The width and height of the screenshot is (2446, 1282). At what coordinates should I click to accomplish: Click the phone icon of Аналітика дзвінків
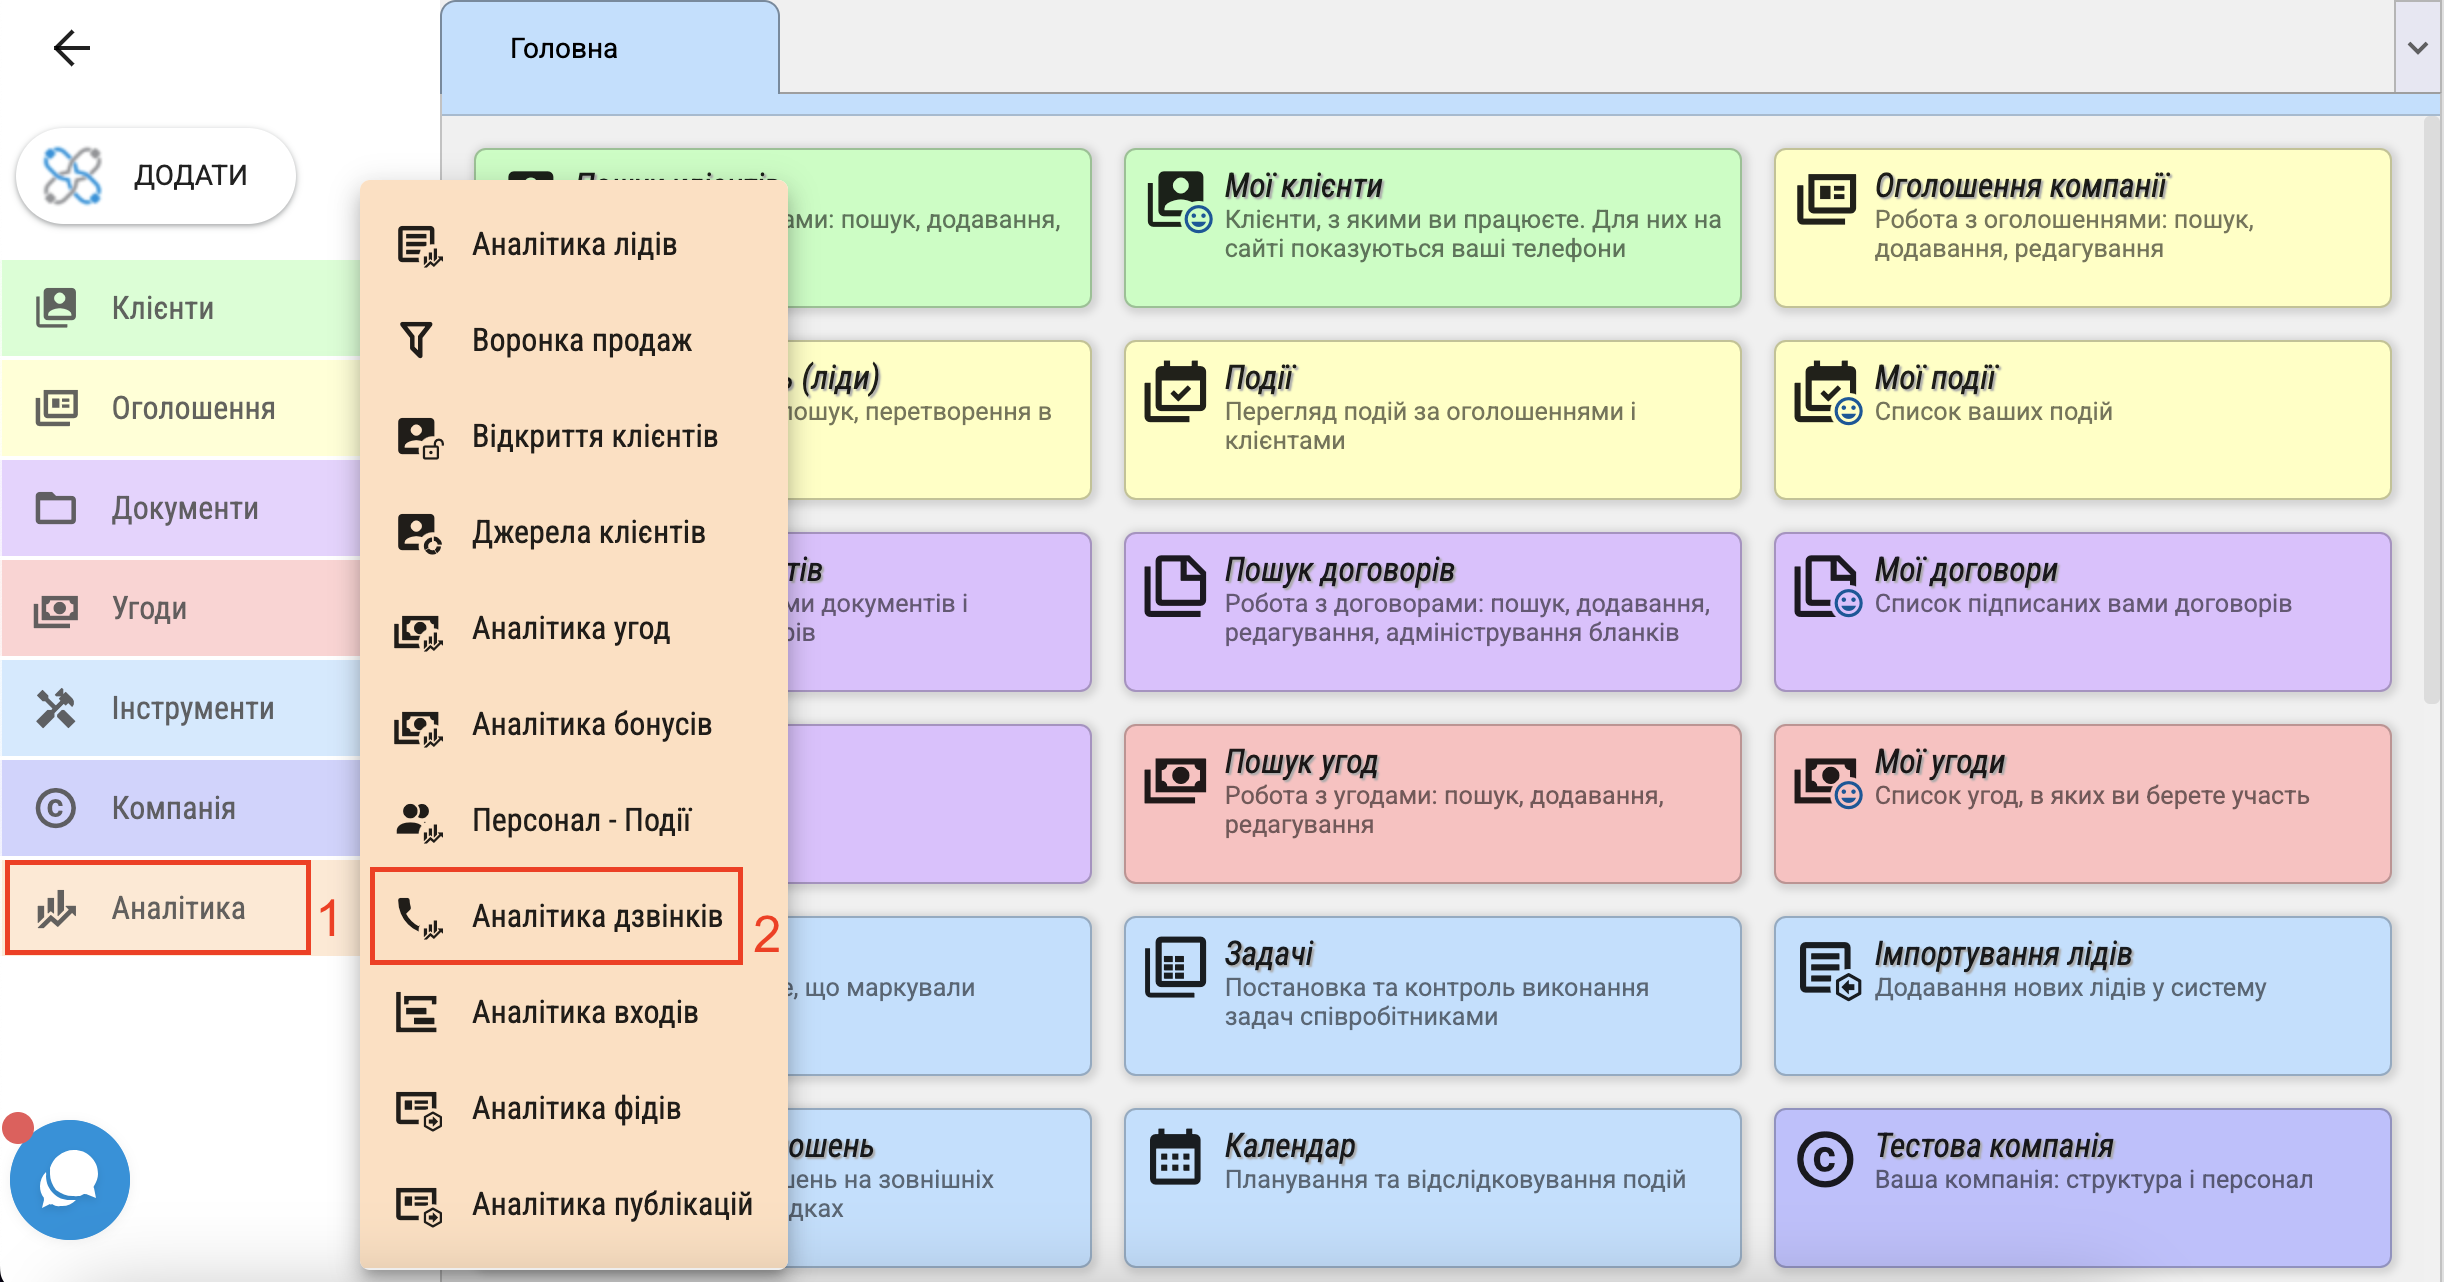pyautogui.click(x=419, y=917)
